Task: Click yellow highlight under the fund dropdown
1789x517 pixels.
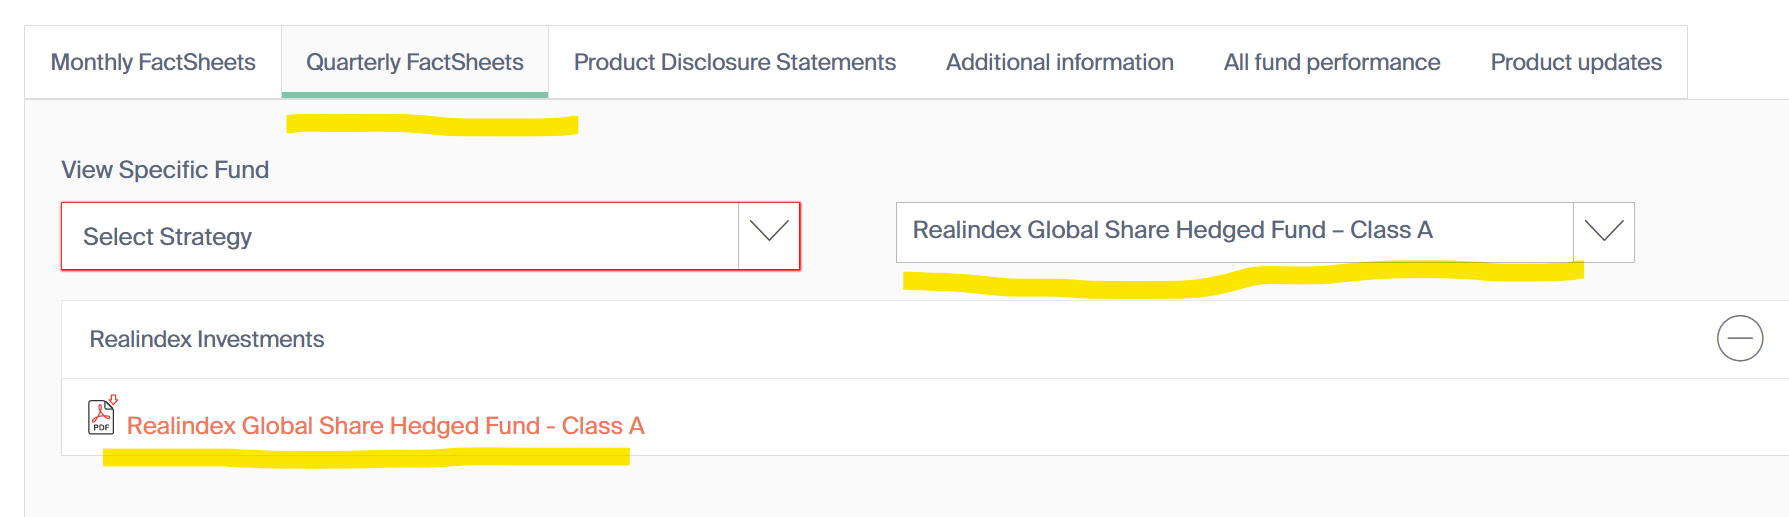Action: pyautogui.click(x=1240, y=278)
